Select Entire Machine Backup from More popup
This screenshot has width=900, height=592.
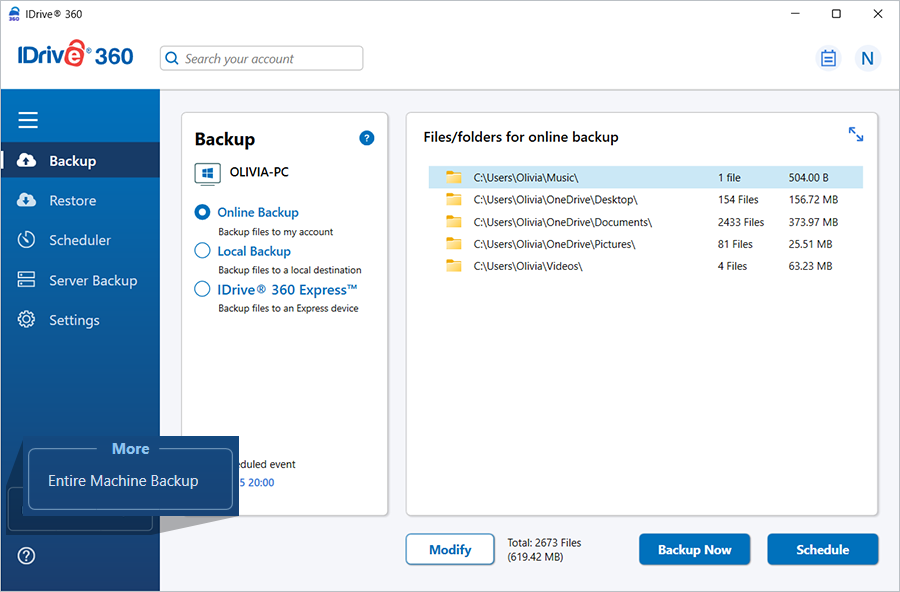tap(123, 481)
